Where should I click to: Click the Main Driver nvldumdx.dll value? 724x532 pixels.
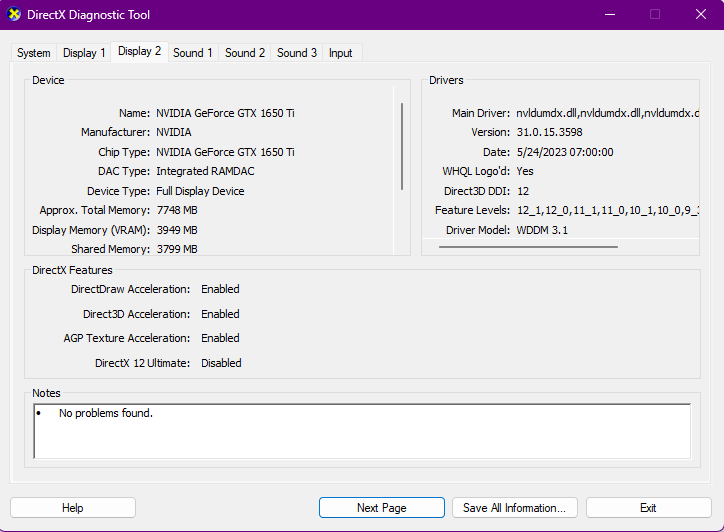click(x=607, y=113)
